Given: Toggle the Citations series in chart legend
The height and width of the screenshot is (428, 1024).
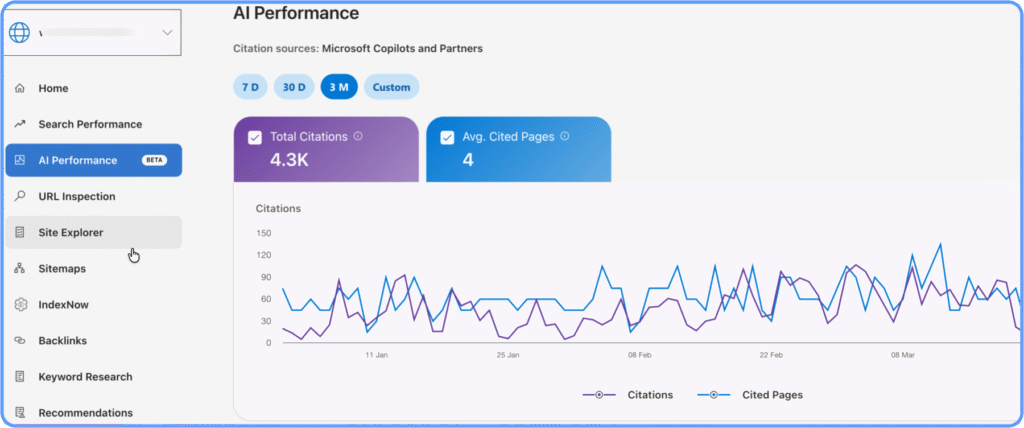Looking at the screenshot, I should point(628,394).
